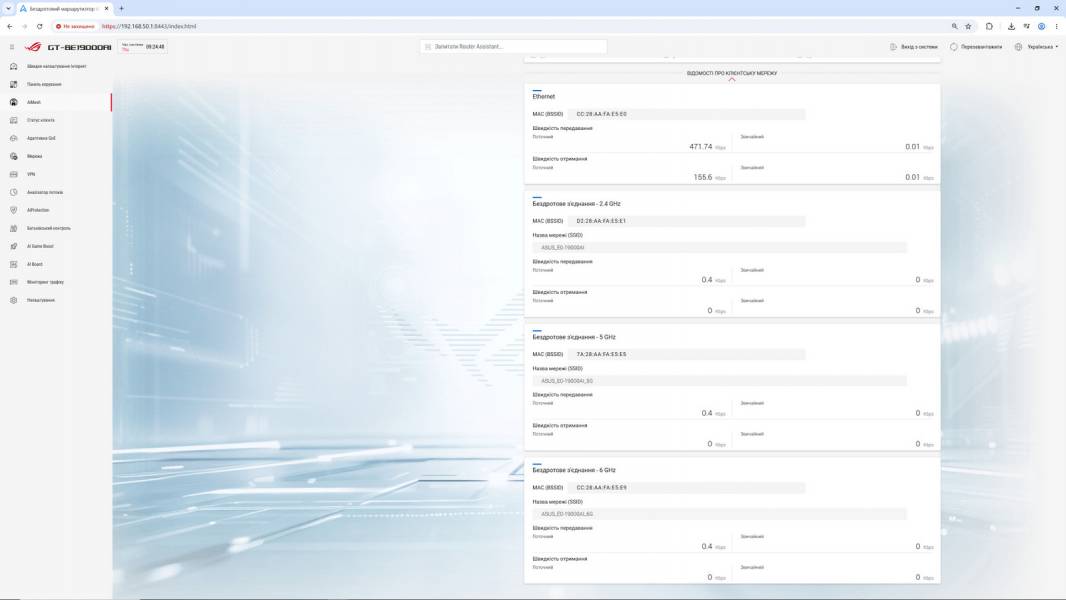Click the 2.4 GHz MAC address field
Viewport: 1066px width, 600px height.
click(x=687, y=221)
